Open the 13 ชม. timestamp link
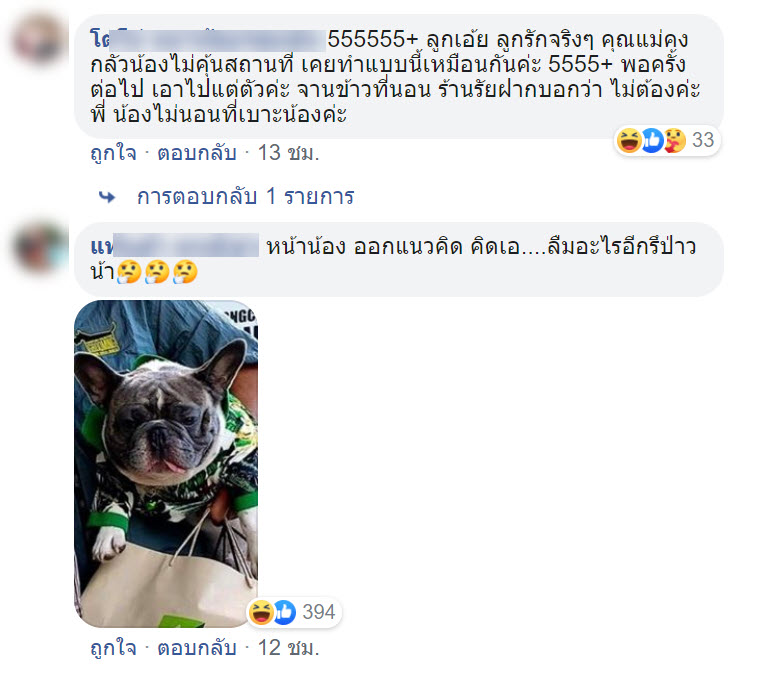The height and width of the screenshot is (674, 775). point(288,153)
